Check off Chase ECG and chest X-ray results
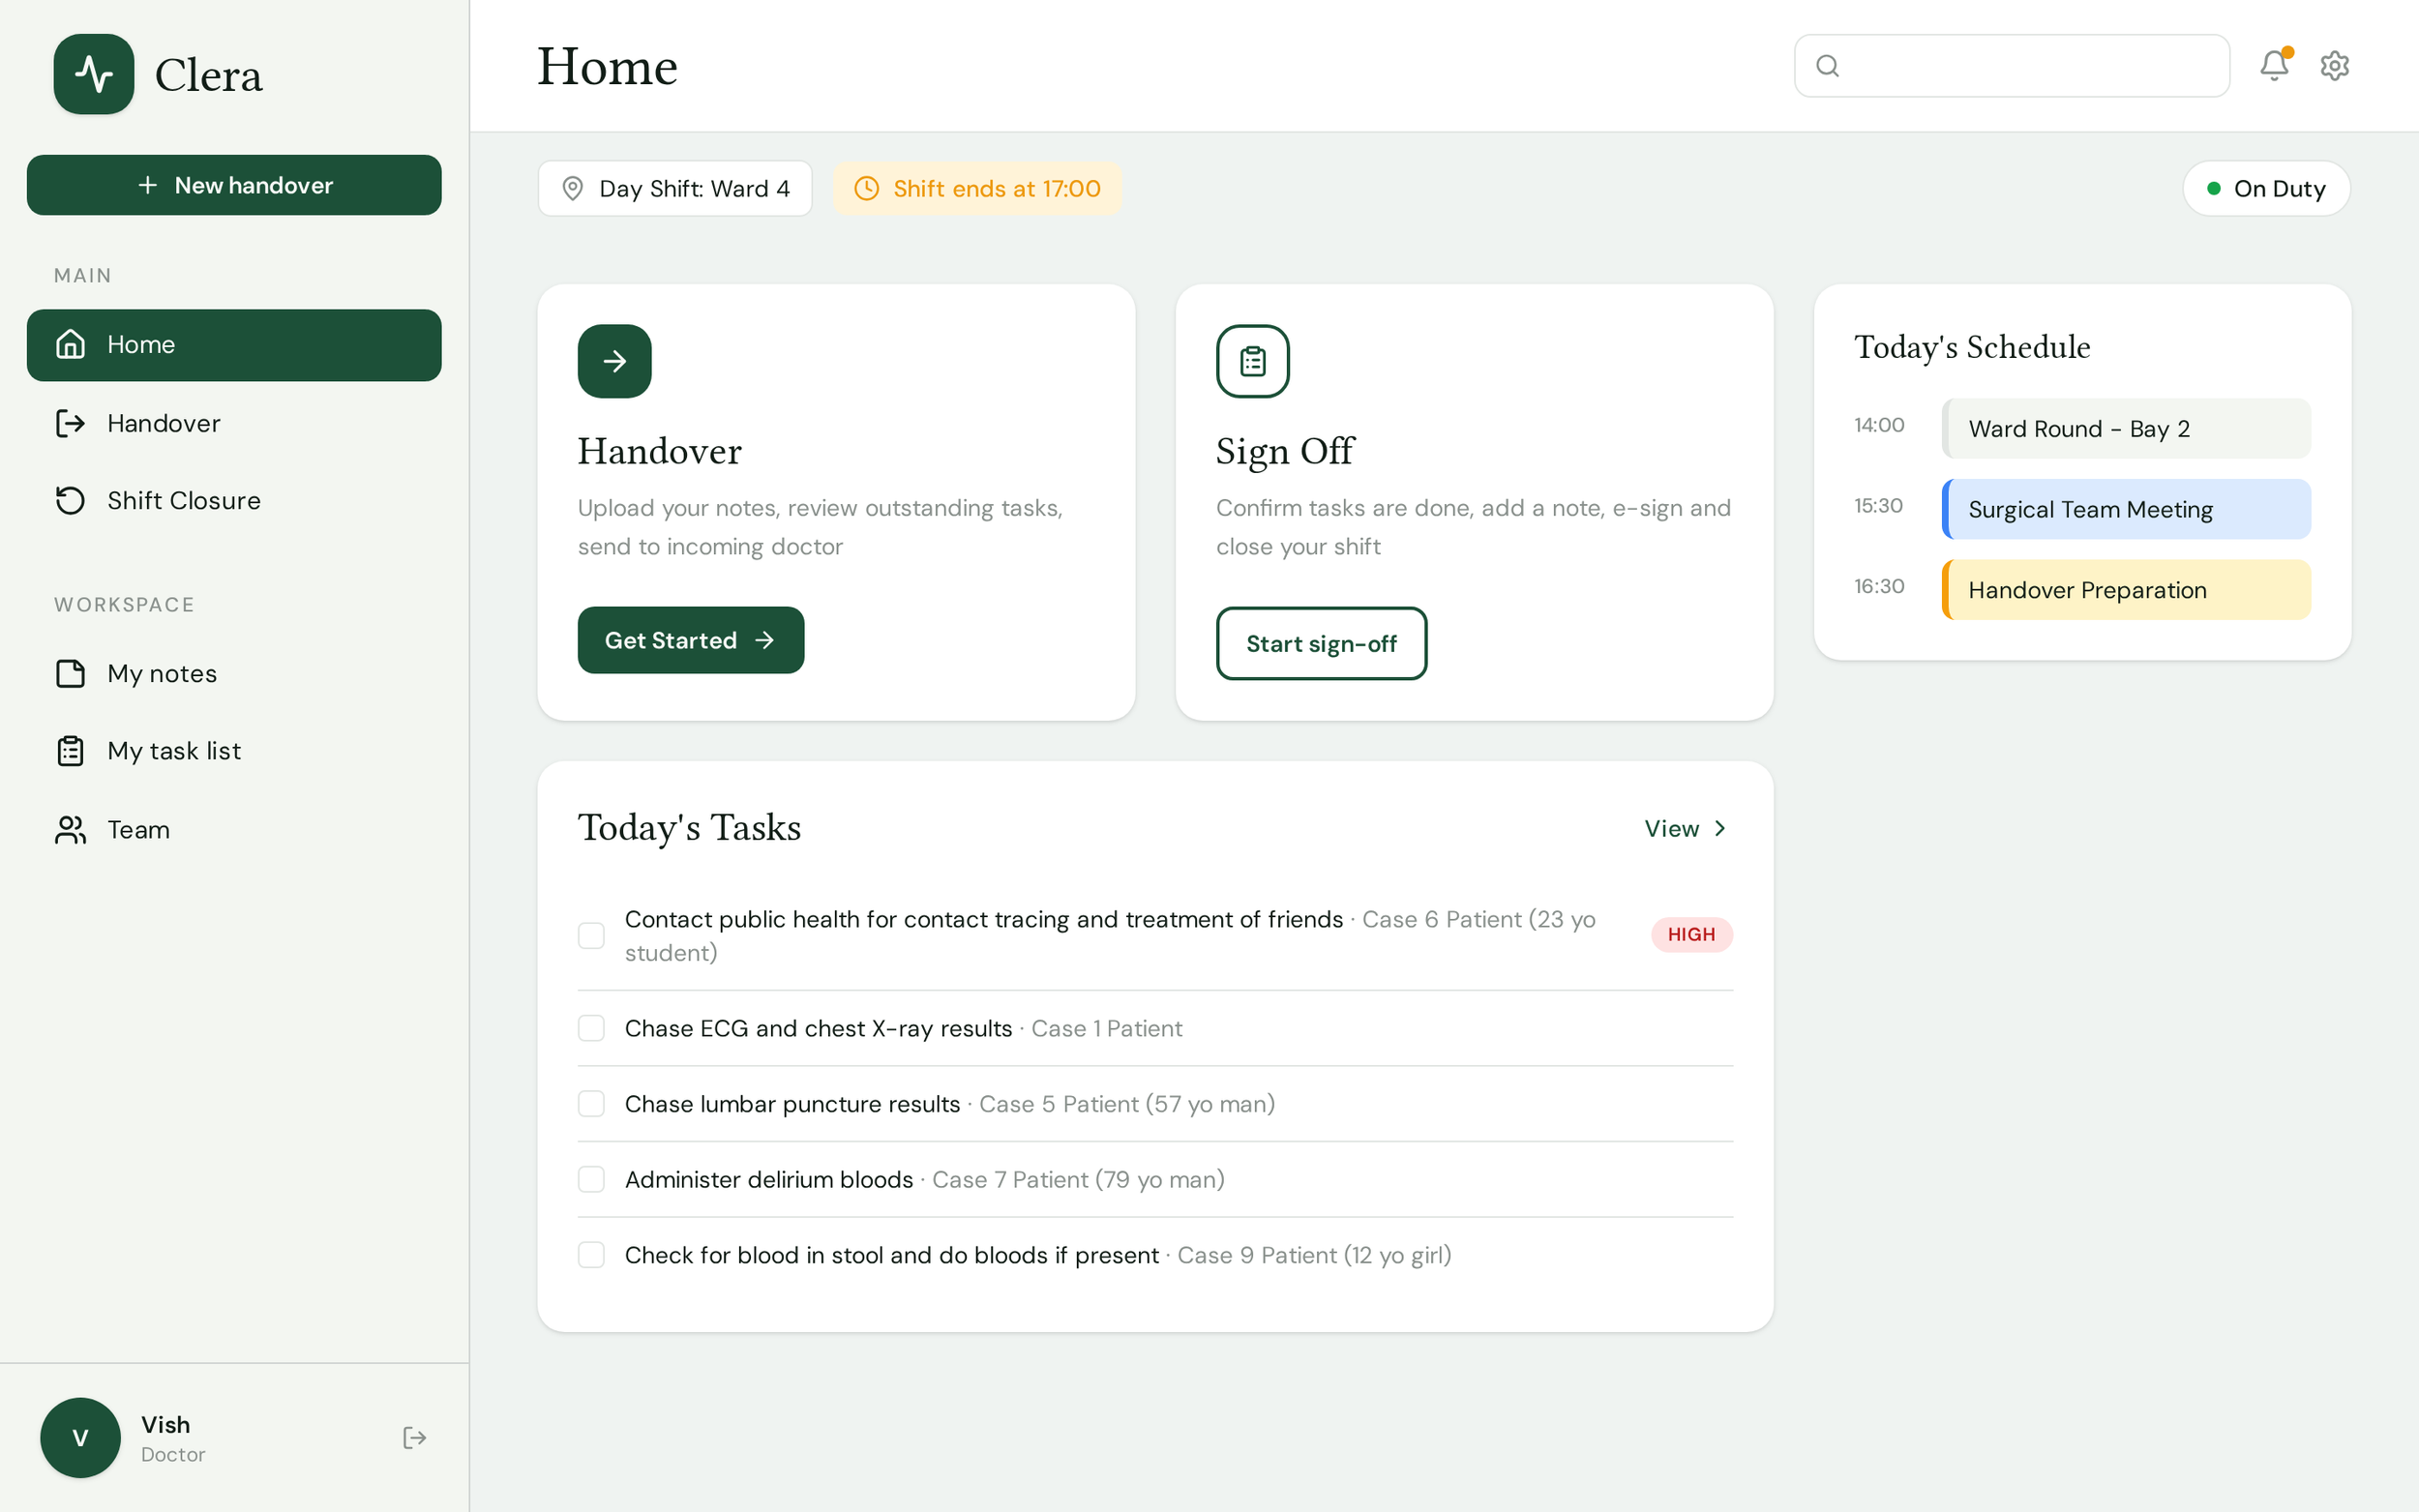Screen dimensions: 2419x1512 click(591, 1028)
